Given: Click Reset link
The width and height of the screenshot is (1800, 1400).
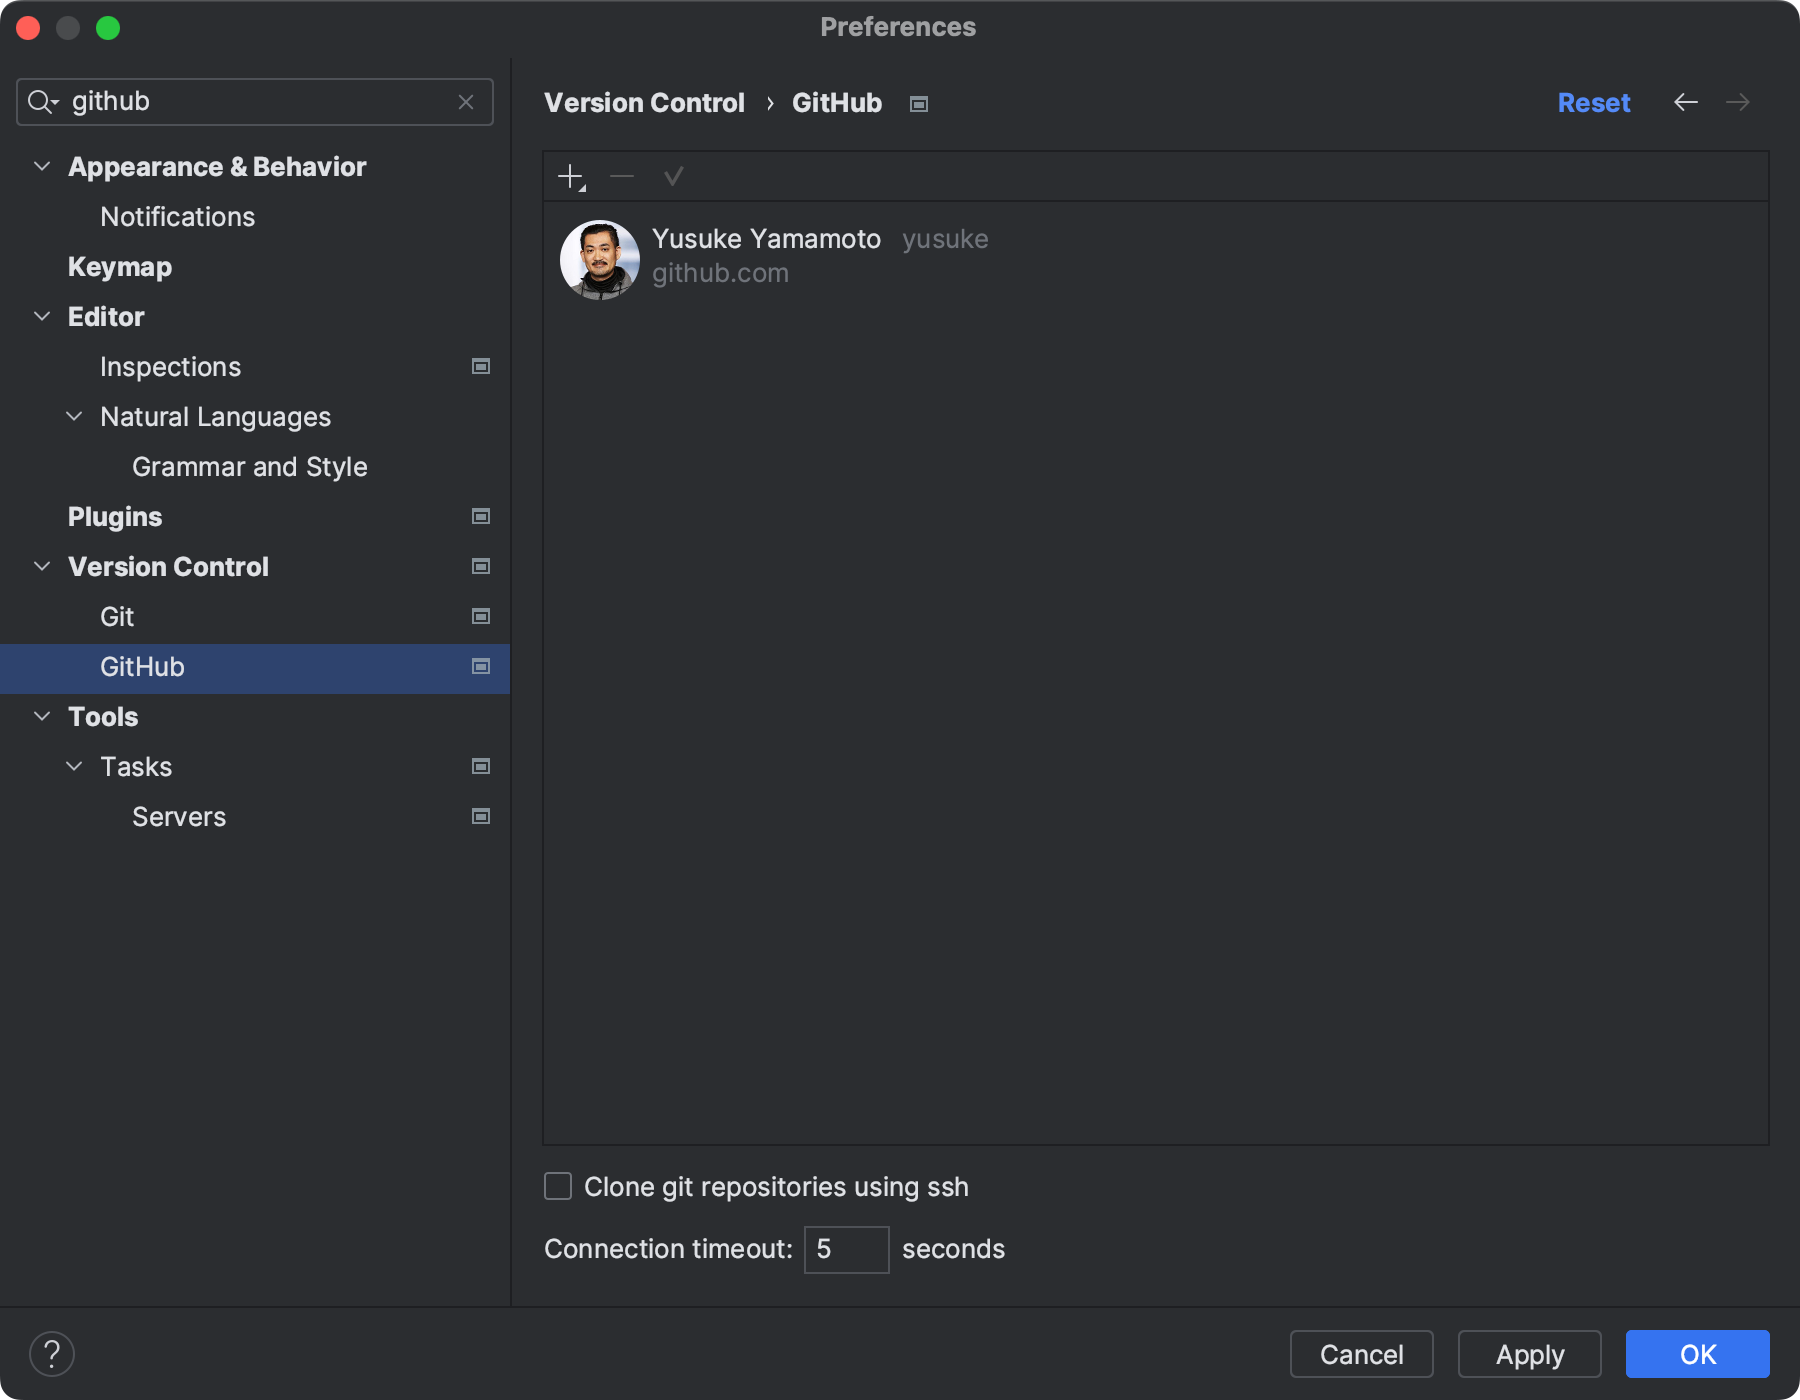Looking at the screenshot, I should pos(1594,103).
